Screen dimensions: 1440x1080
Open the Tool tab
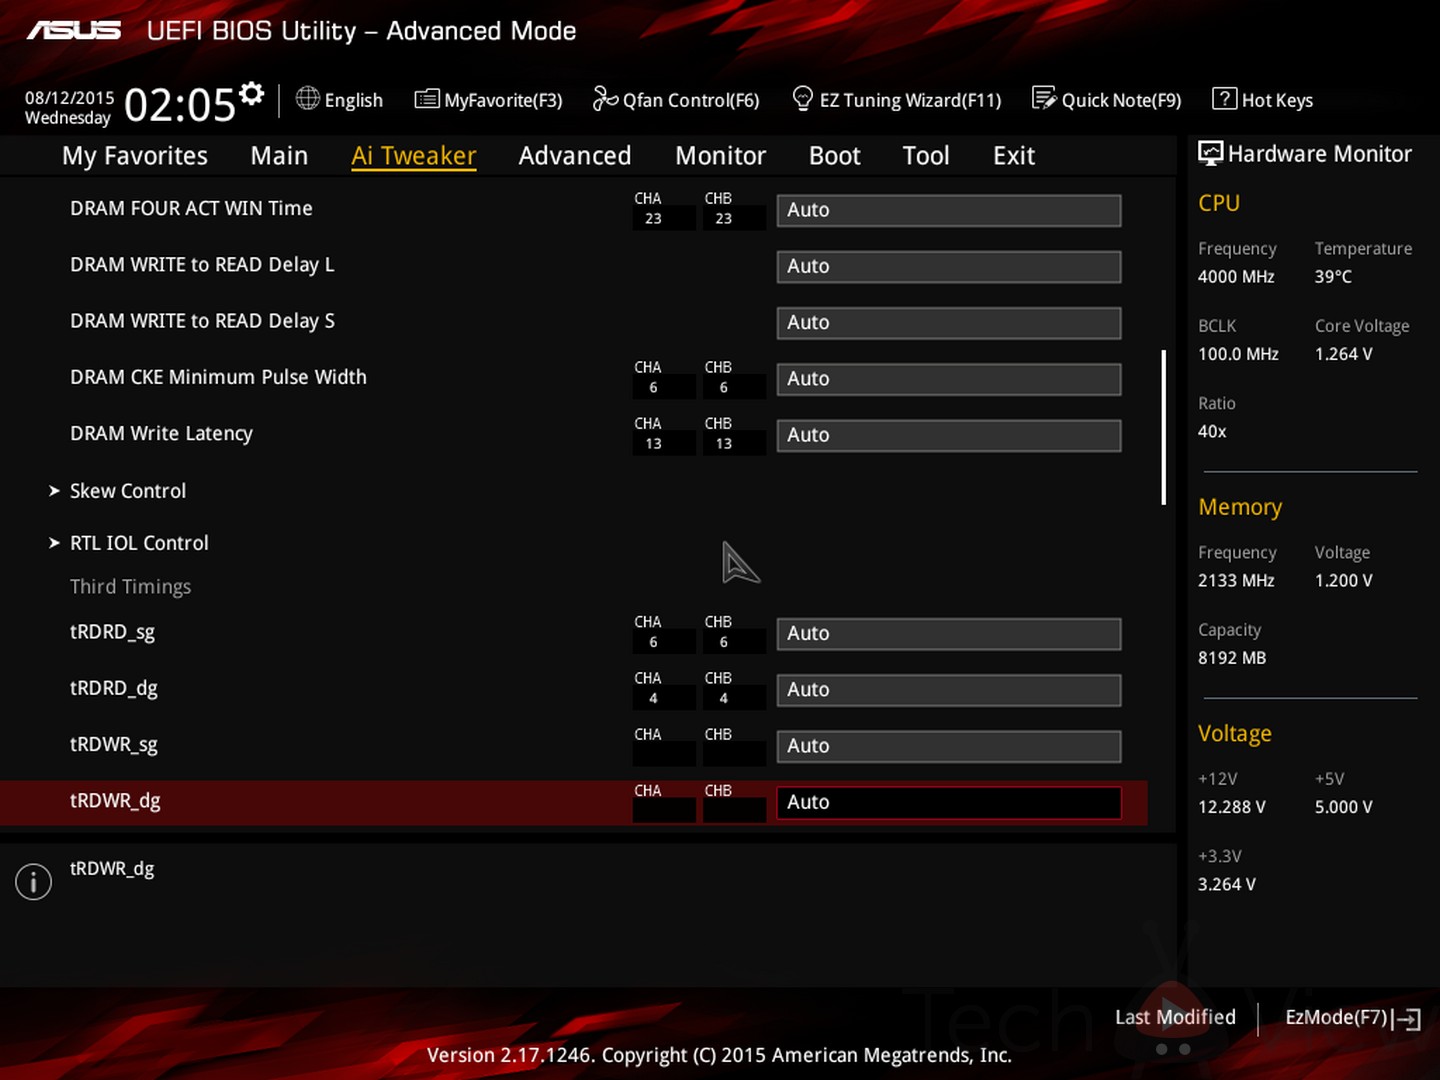(926, 156)
